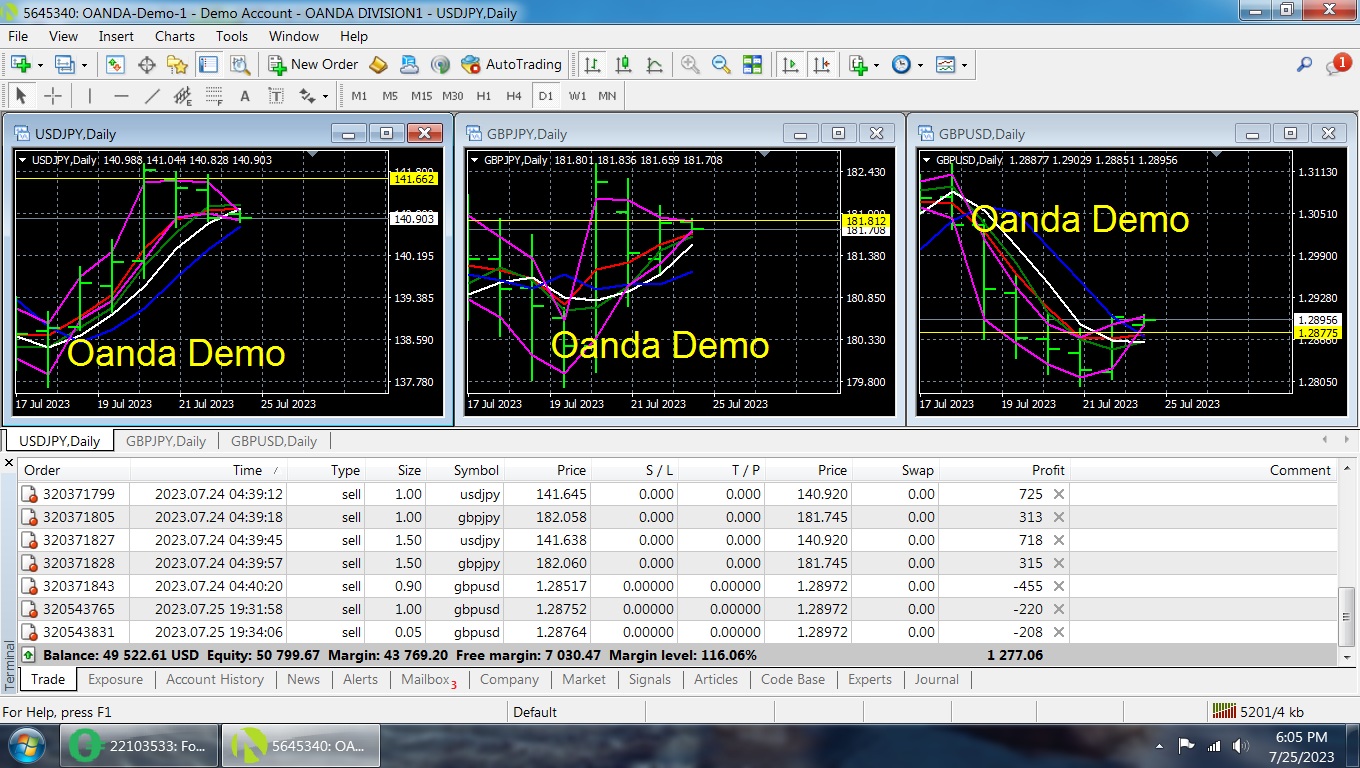The image size is (1360, 768).
Task: Click the New Order button
Action: 313,65
